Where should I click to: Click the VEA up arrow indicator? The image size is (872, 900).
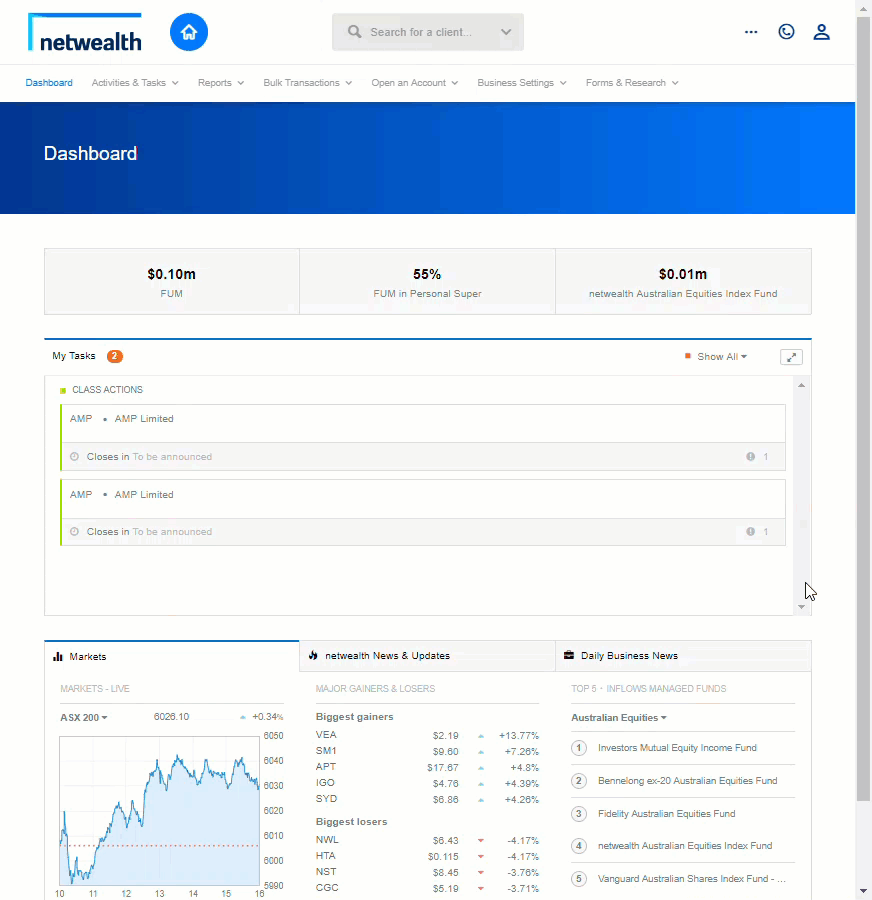click(x=481, y=736)
